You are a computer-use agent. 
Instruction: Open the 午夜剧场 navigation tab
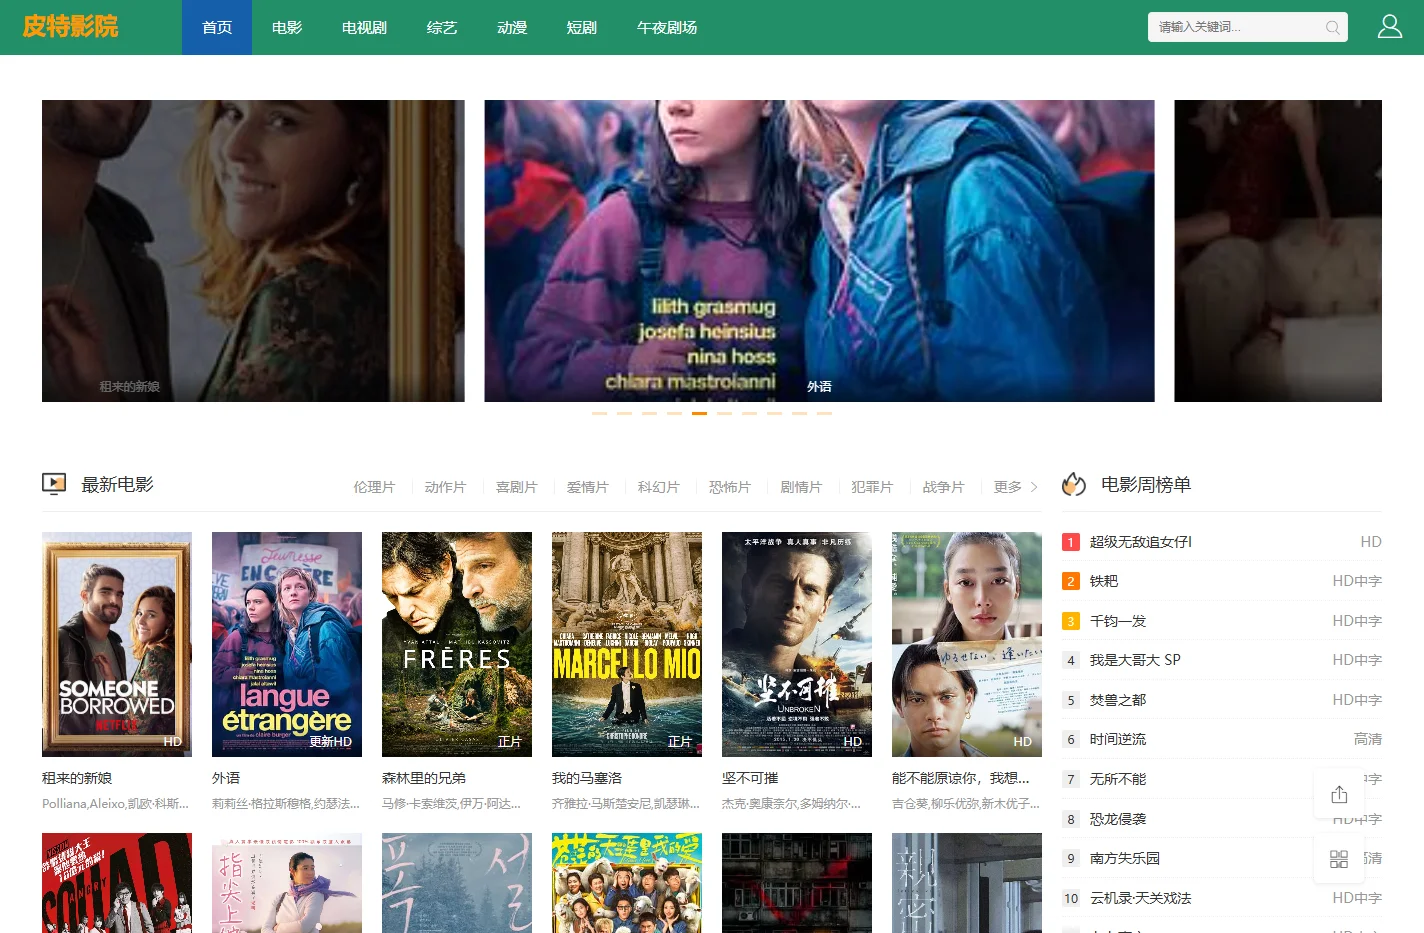[667, 27]
